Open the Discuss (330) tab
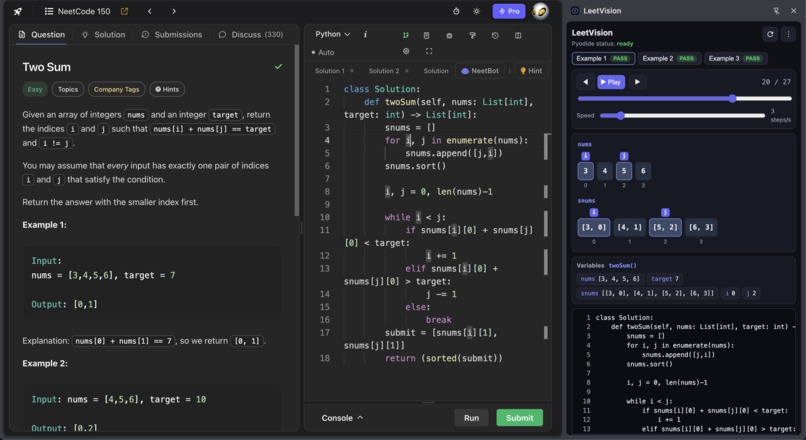 [x=251, y=34]
